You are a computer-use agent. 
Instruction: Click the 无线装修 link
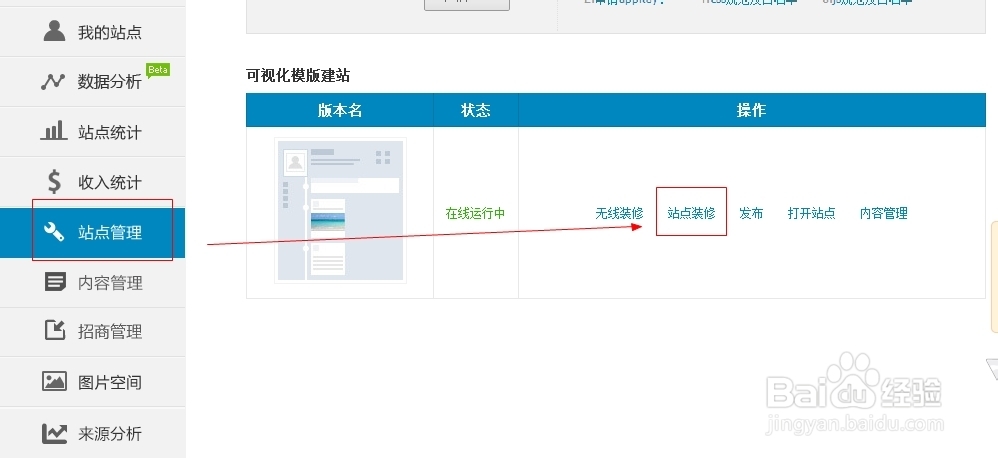click(x=619, y=213)
